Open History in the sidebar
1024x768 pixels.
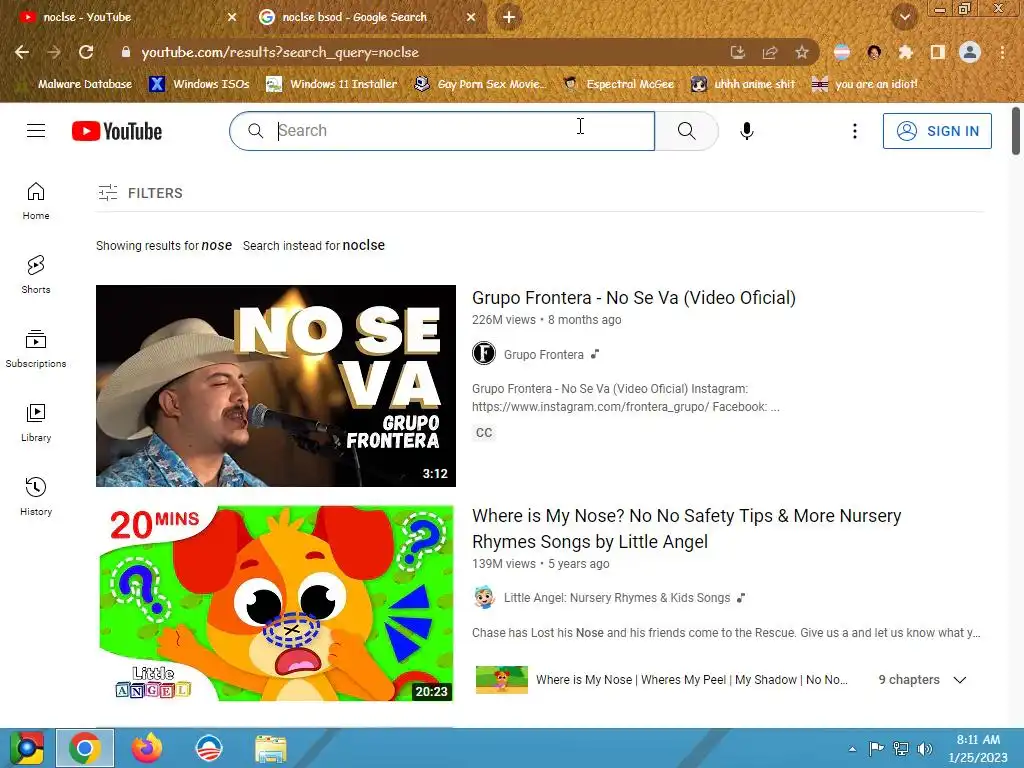[x=36, y=497]
